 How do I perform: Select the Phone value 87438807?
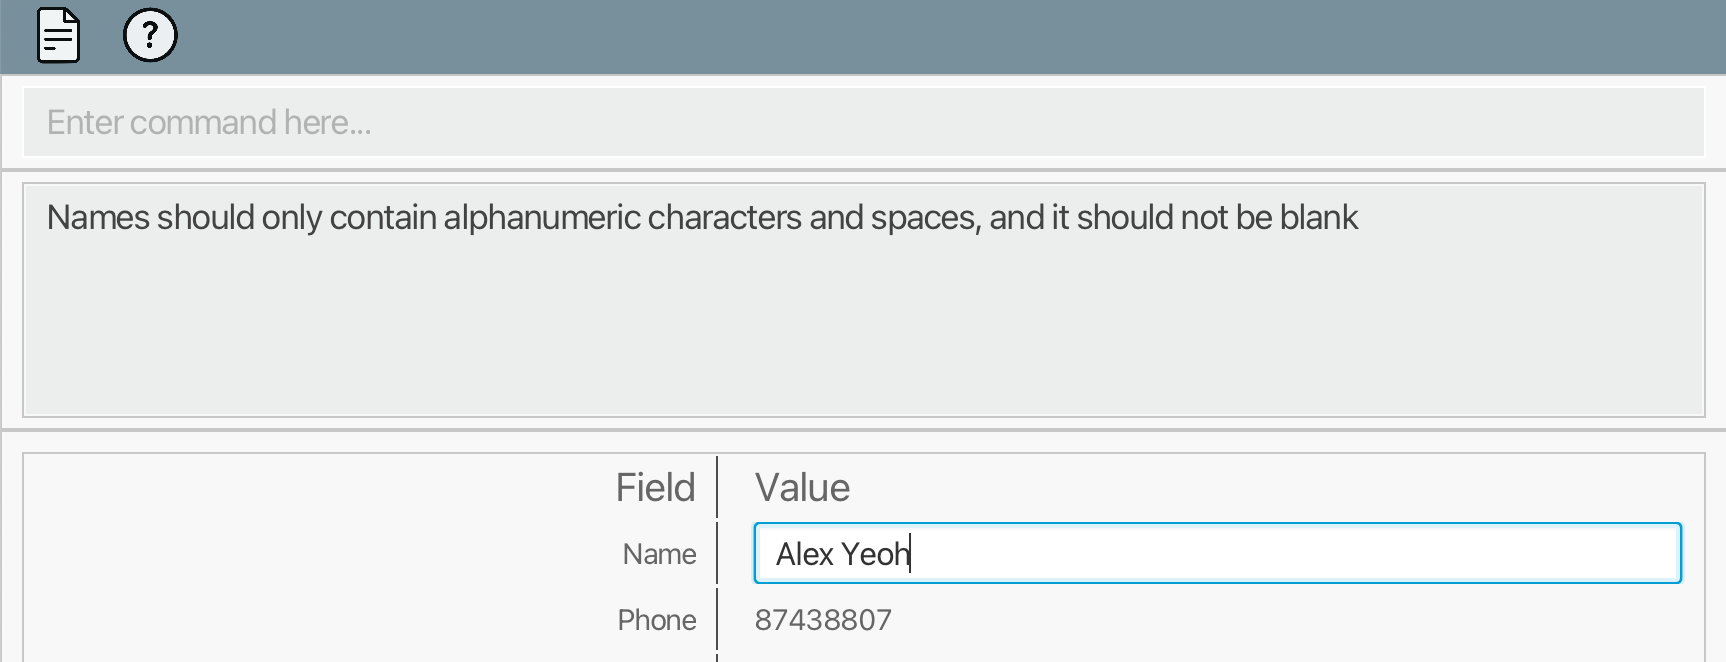click(823, 620)
